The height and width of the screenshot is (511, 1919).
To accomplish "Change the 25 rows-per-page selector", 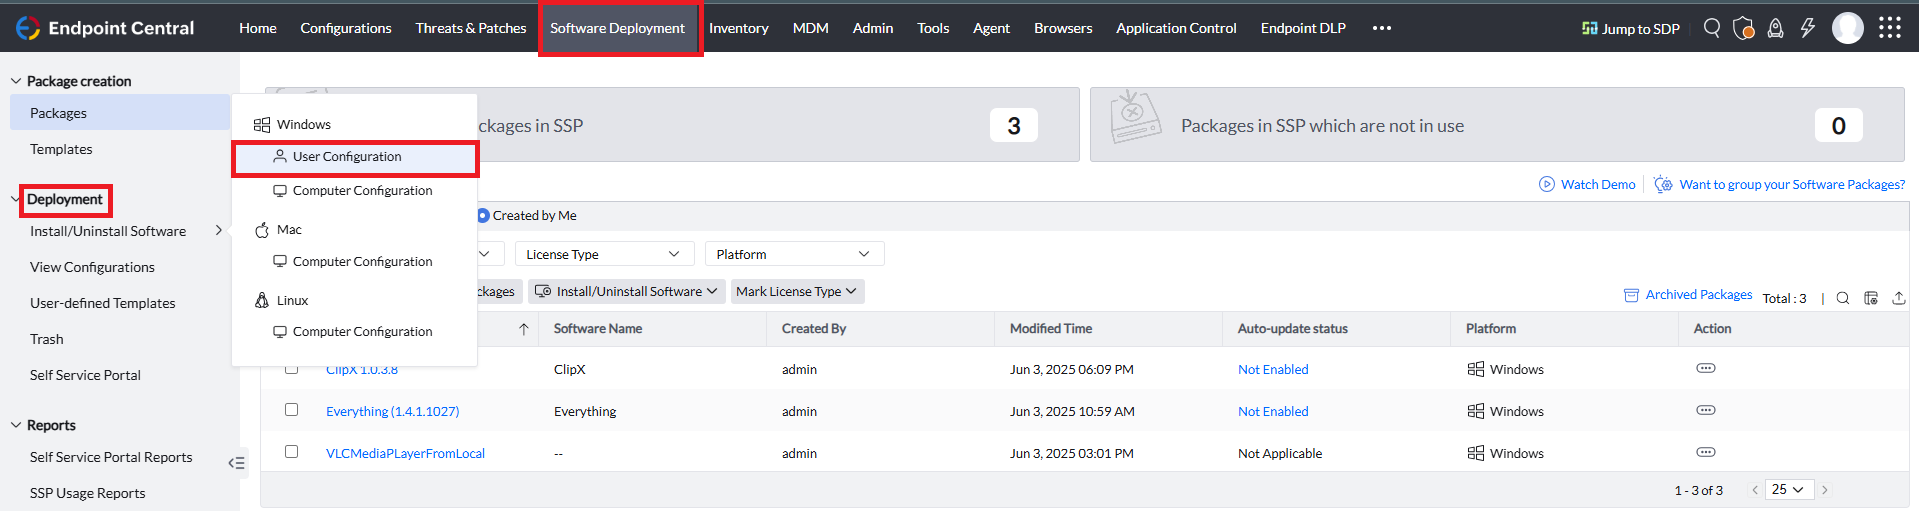I will (x=1787, y=490).
